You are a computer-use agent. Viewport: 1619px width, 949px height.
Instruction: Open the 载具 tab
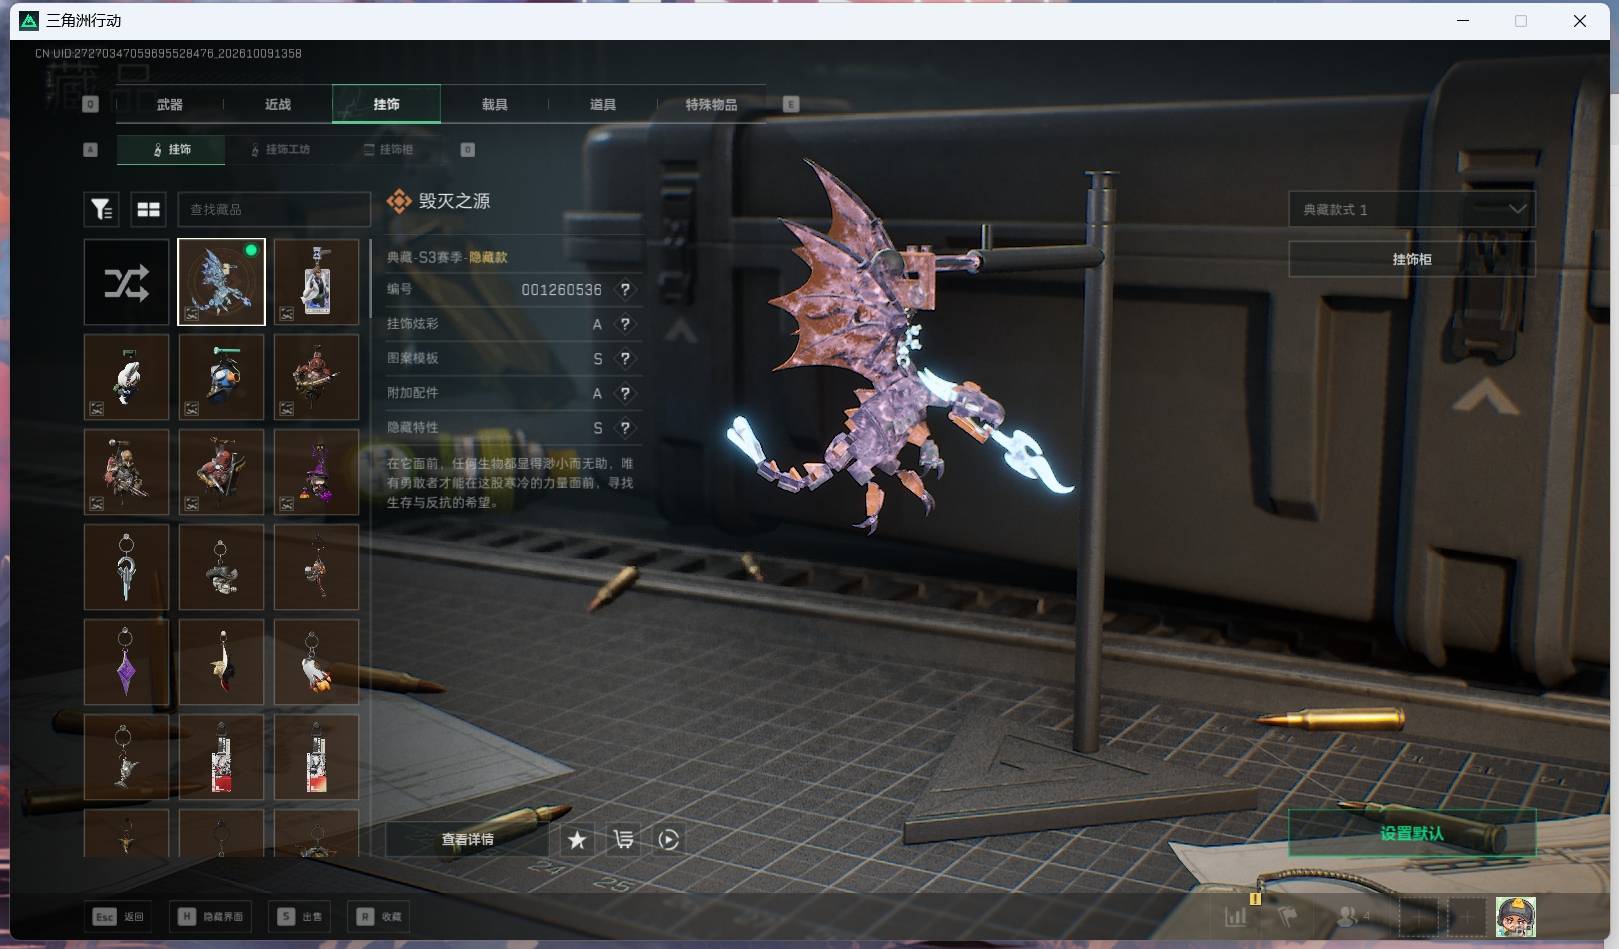pyautogui.click(x=494, y=104)
